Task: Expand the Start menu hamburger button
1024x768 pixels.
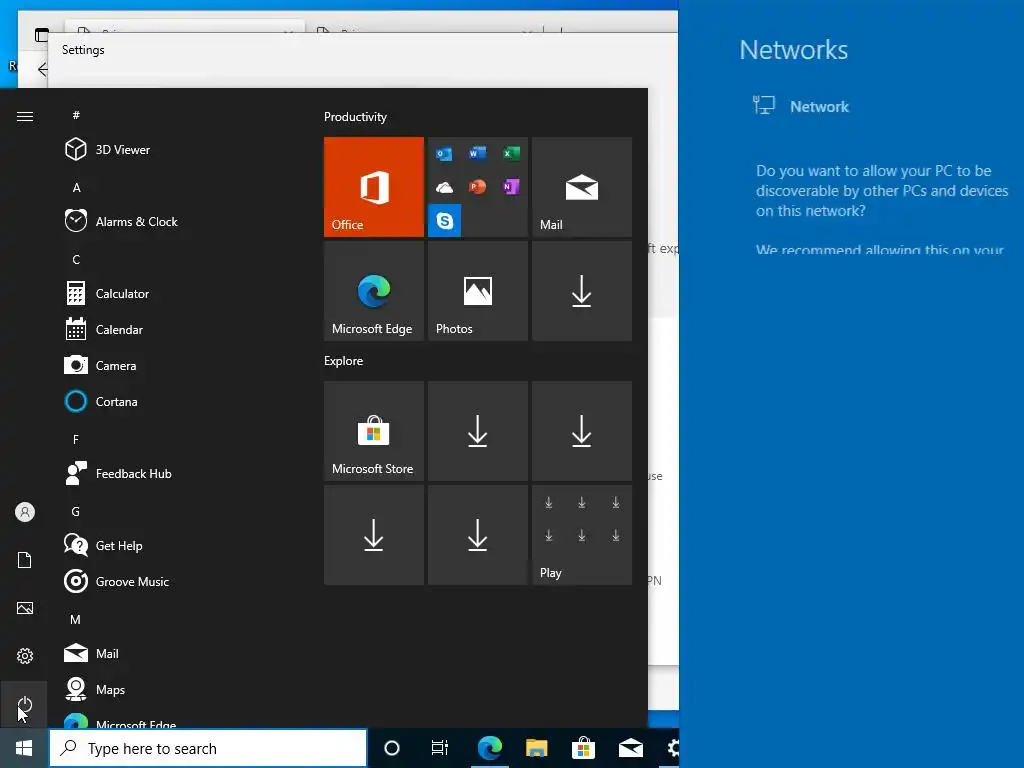Action: [x=25, y=116]
